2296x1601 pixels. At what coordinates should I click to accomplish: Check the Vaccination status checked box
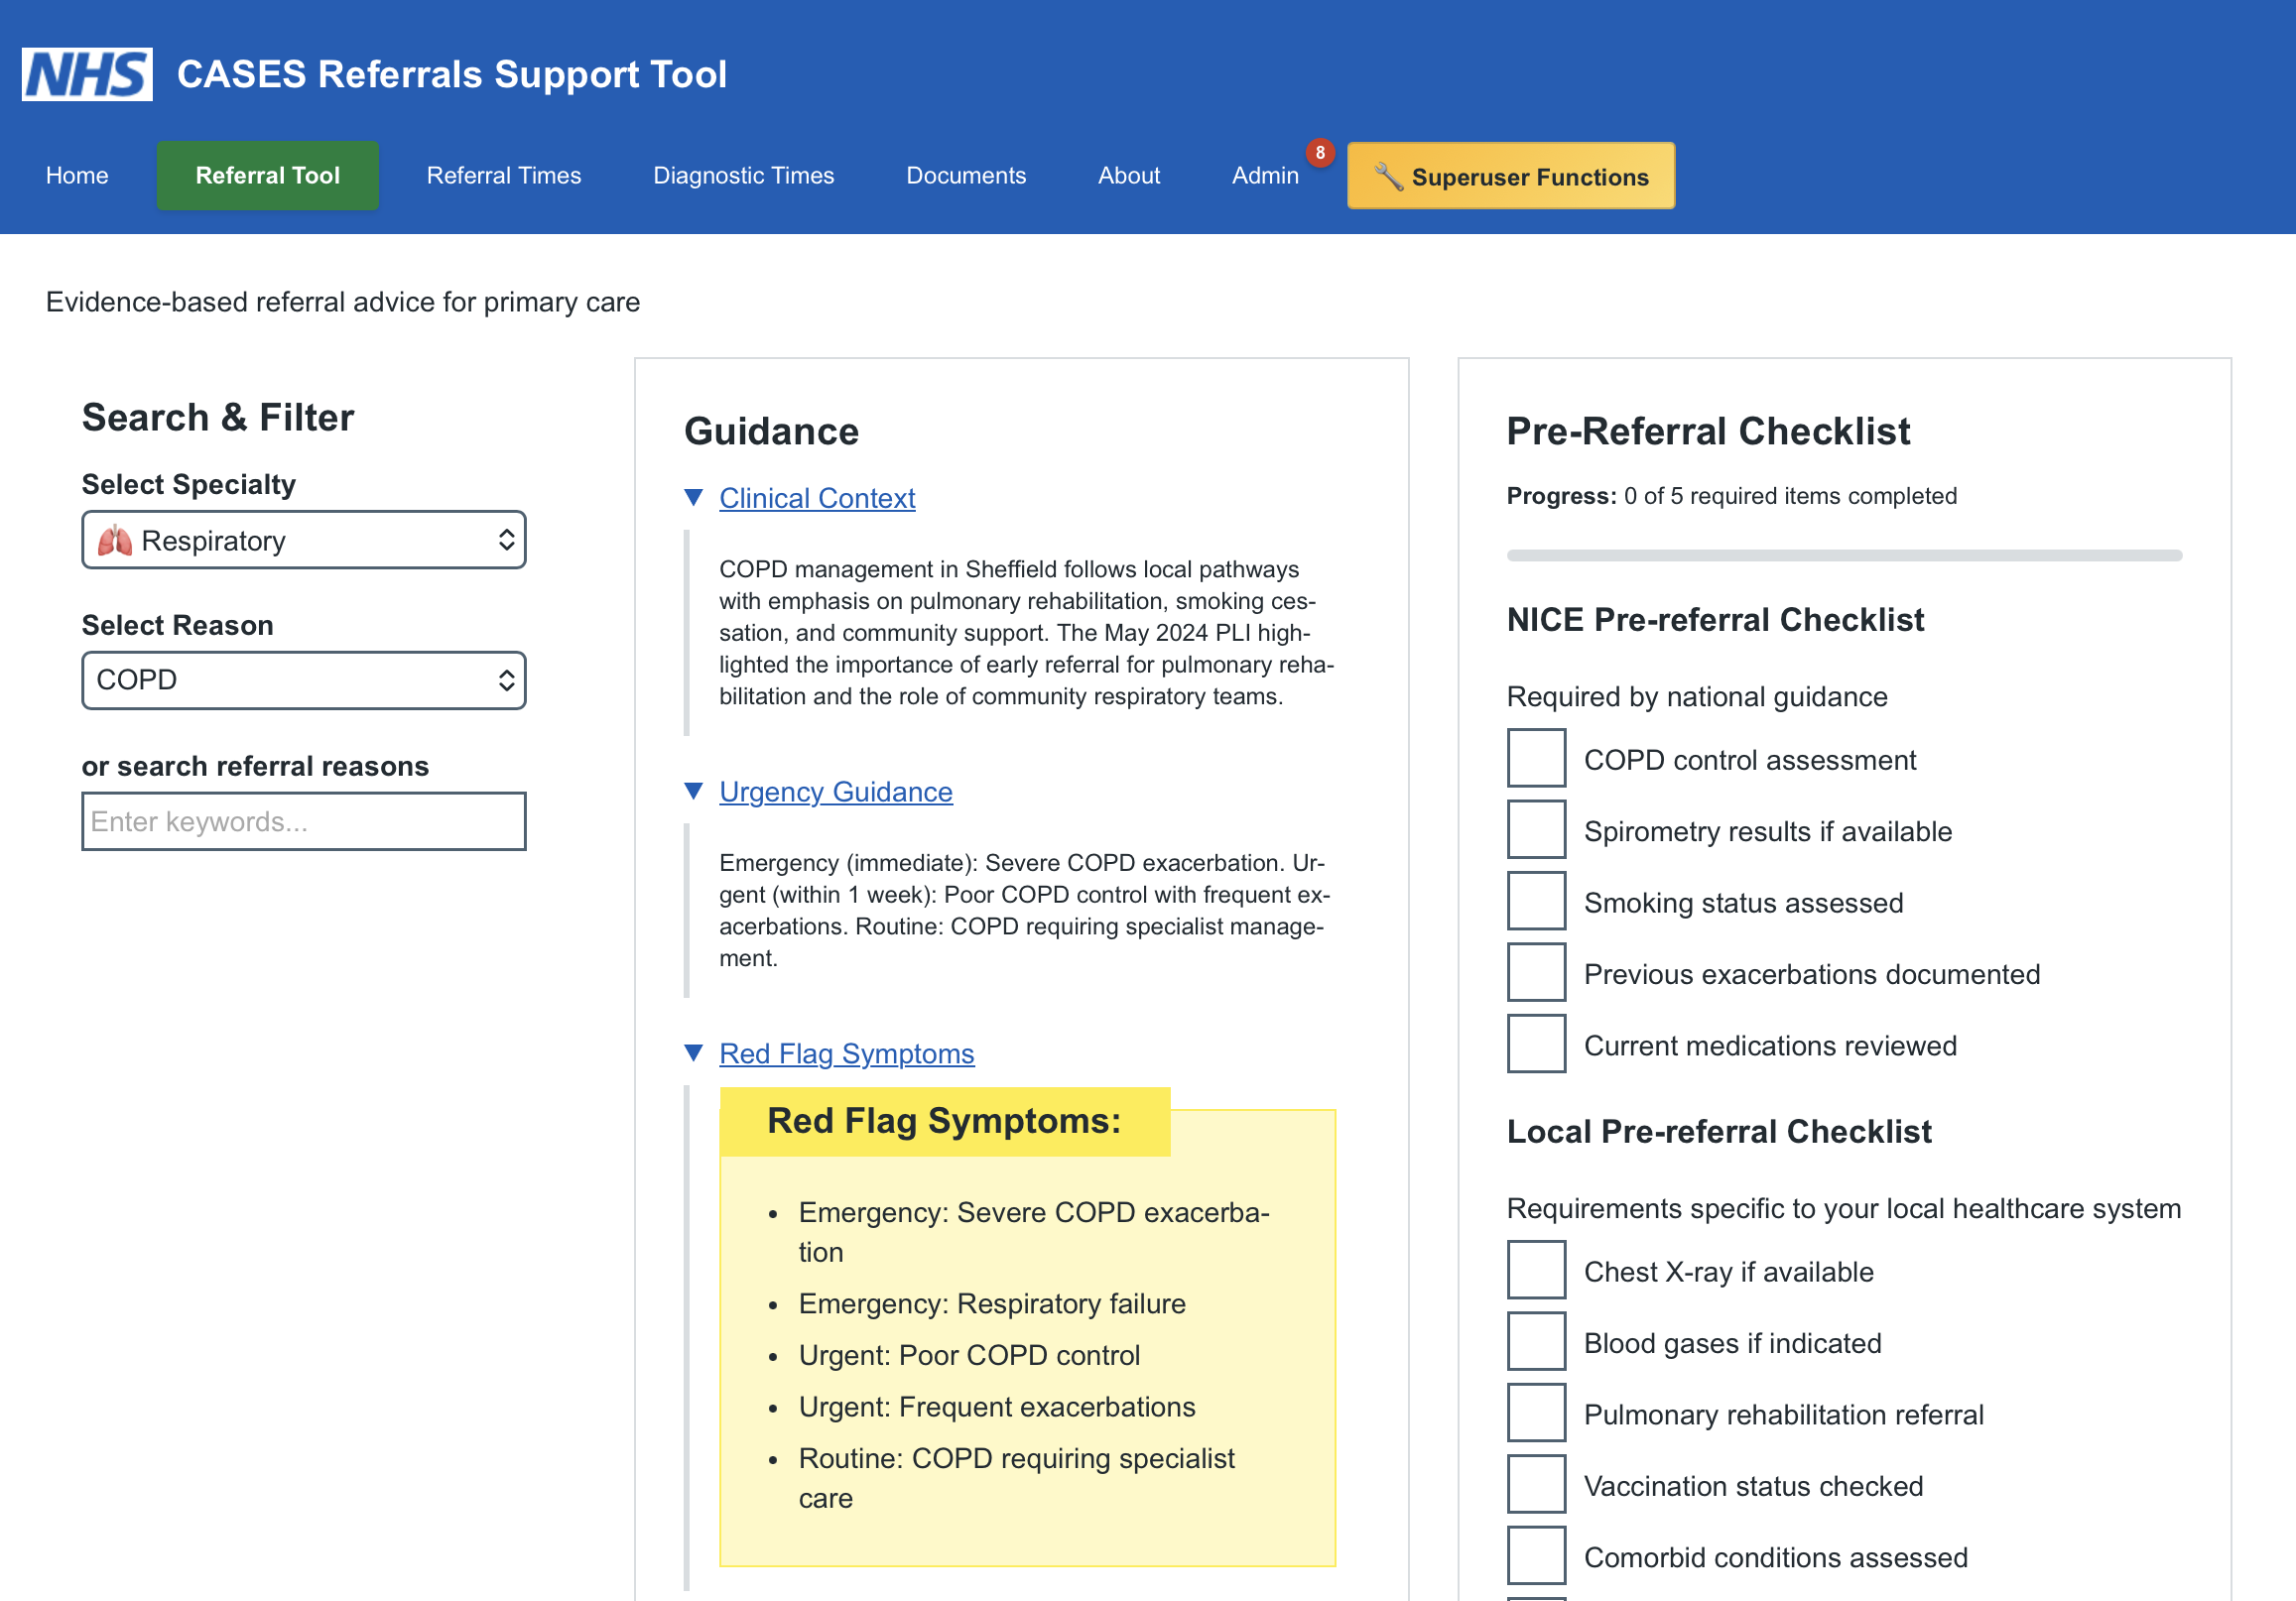click(1536, 1485)
